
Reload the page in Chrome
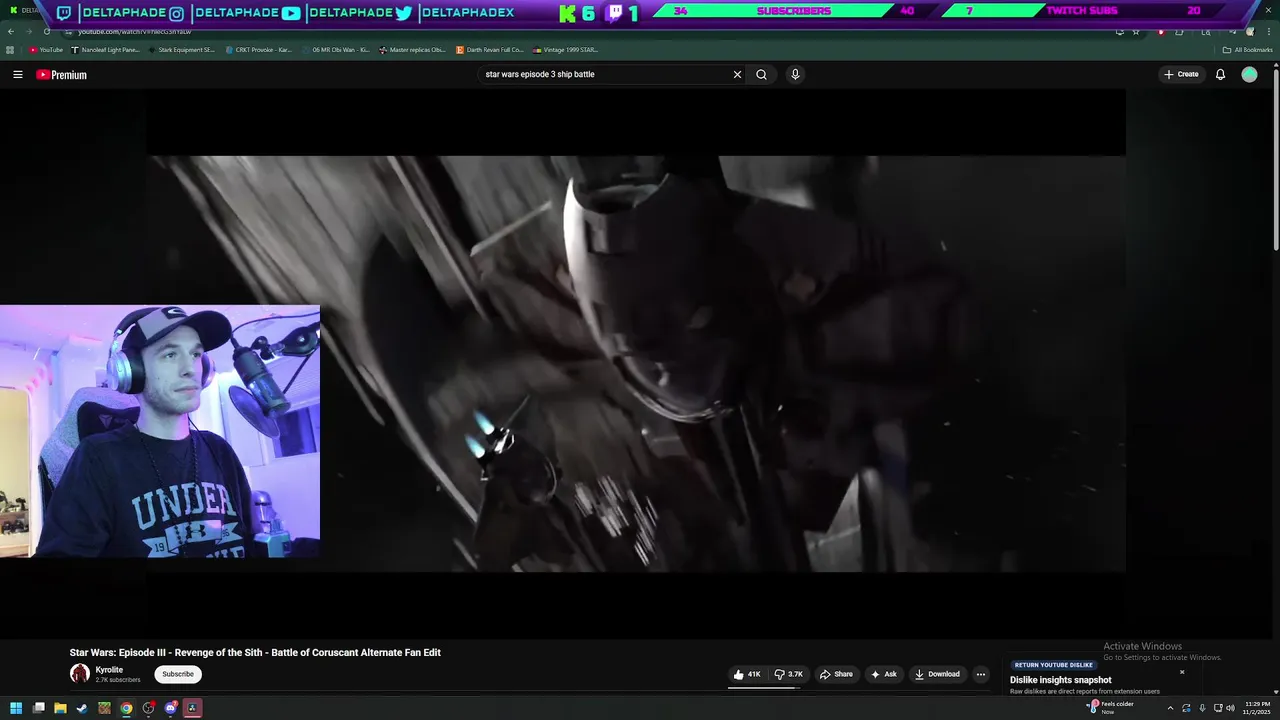click(x=46, y=31)
